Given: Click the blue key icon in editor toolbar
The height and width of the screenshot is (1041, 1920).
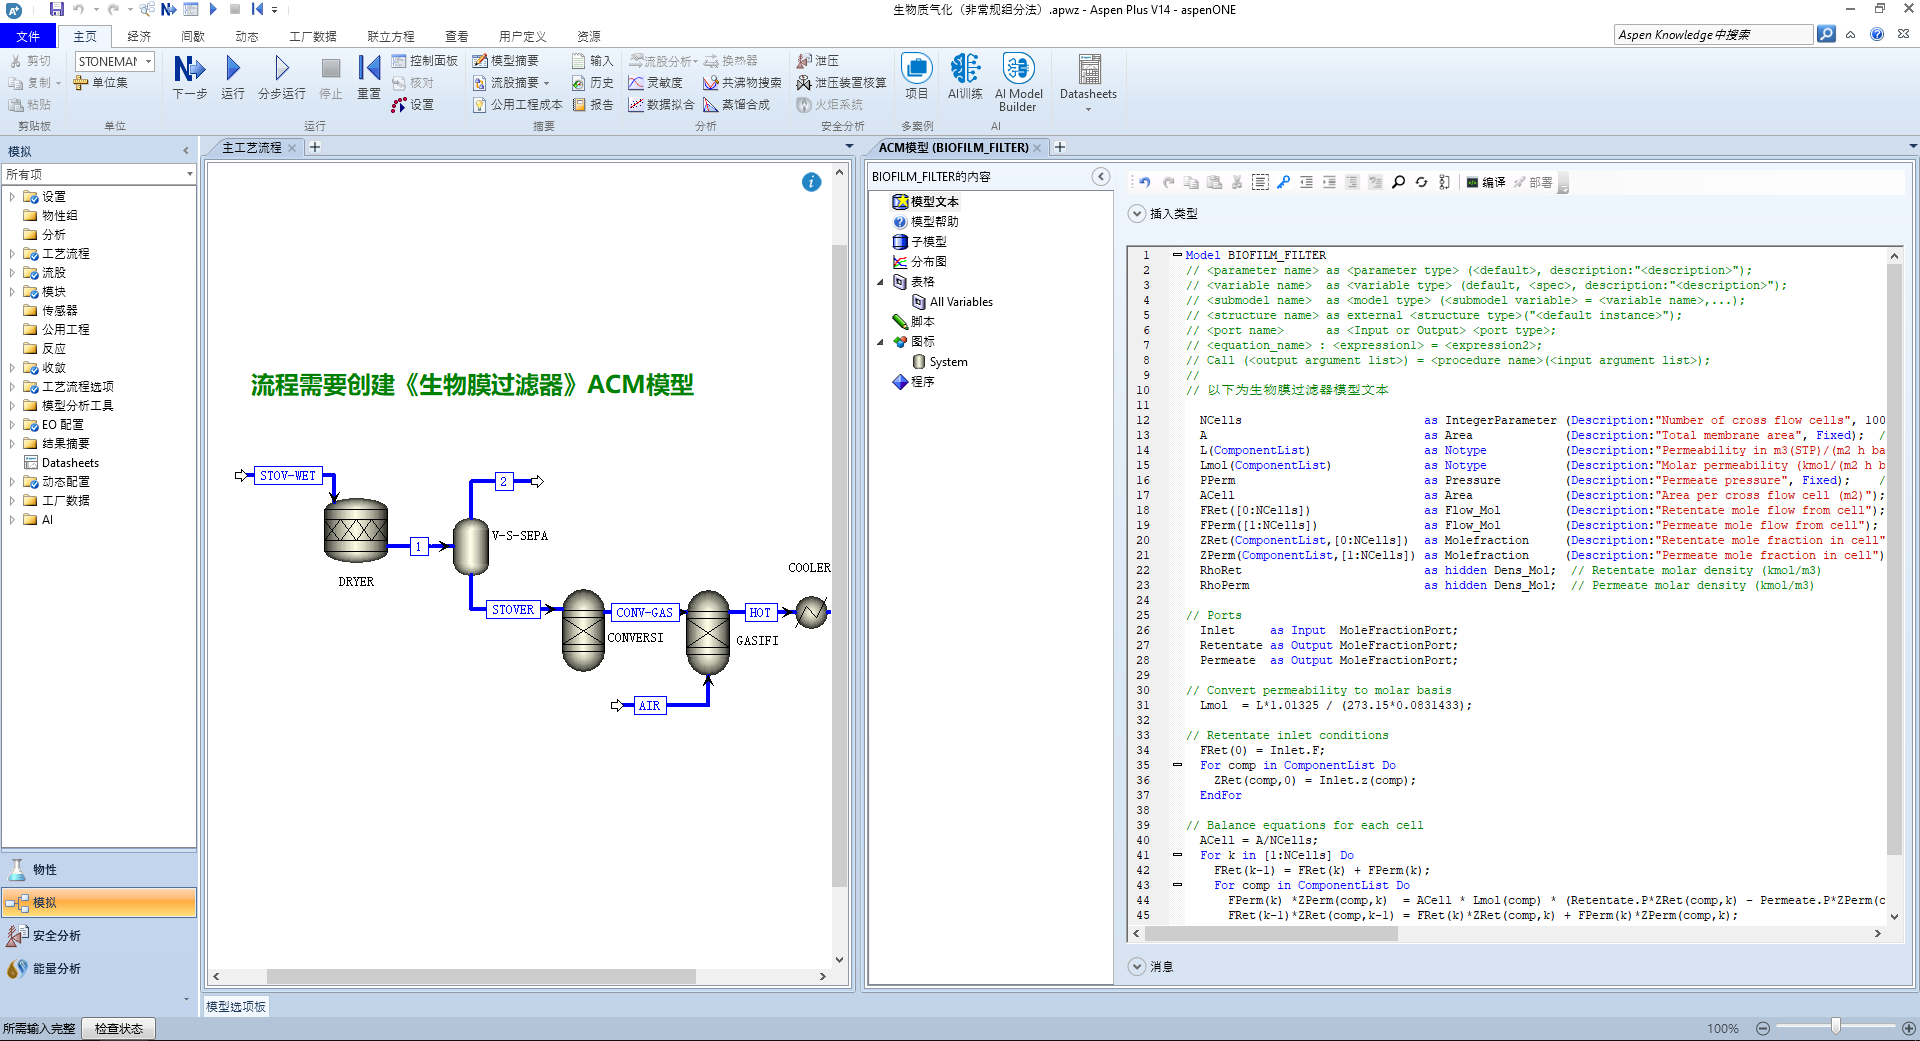Looking at the screenshot, I should pos(1283,182).
